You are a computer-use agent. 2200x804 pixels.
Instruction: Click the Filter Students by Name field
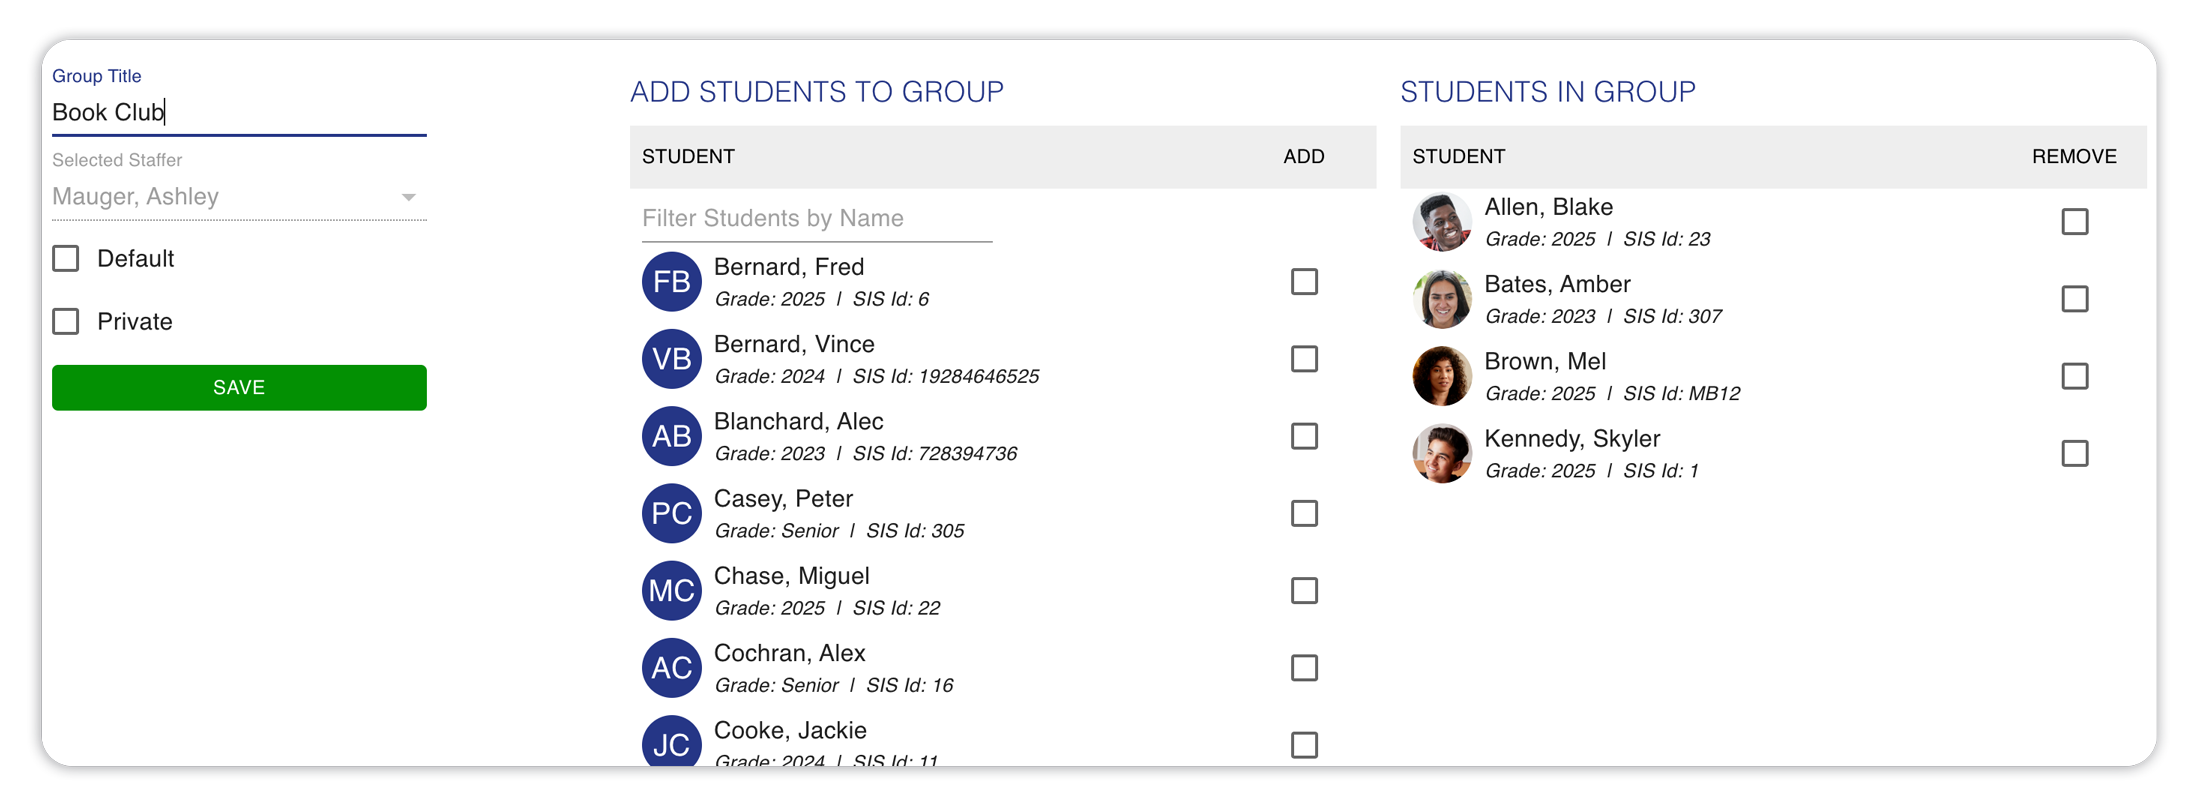(817, 218)
